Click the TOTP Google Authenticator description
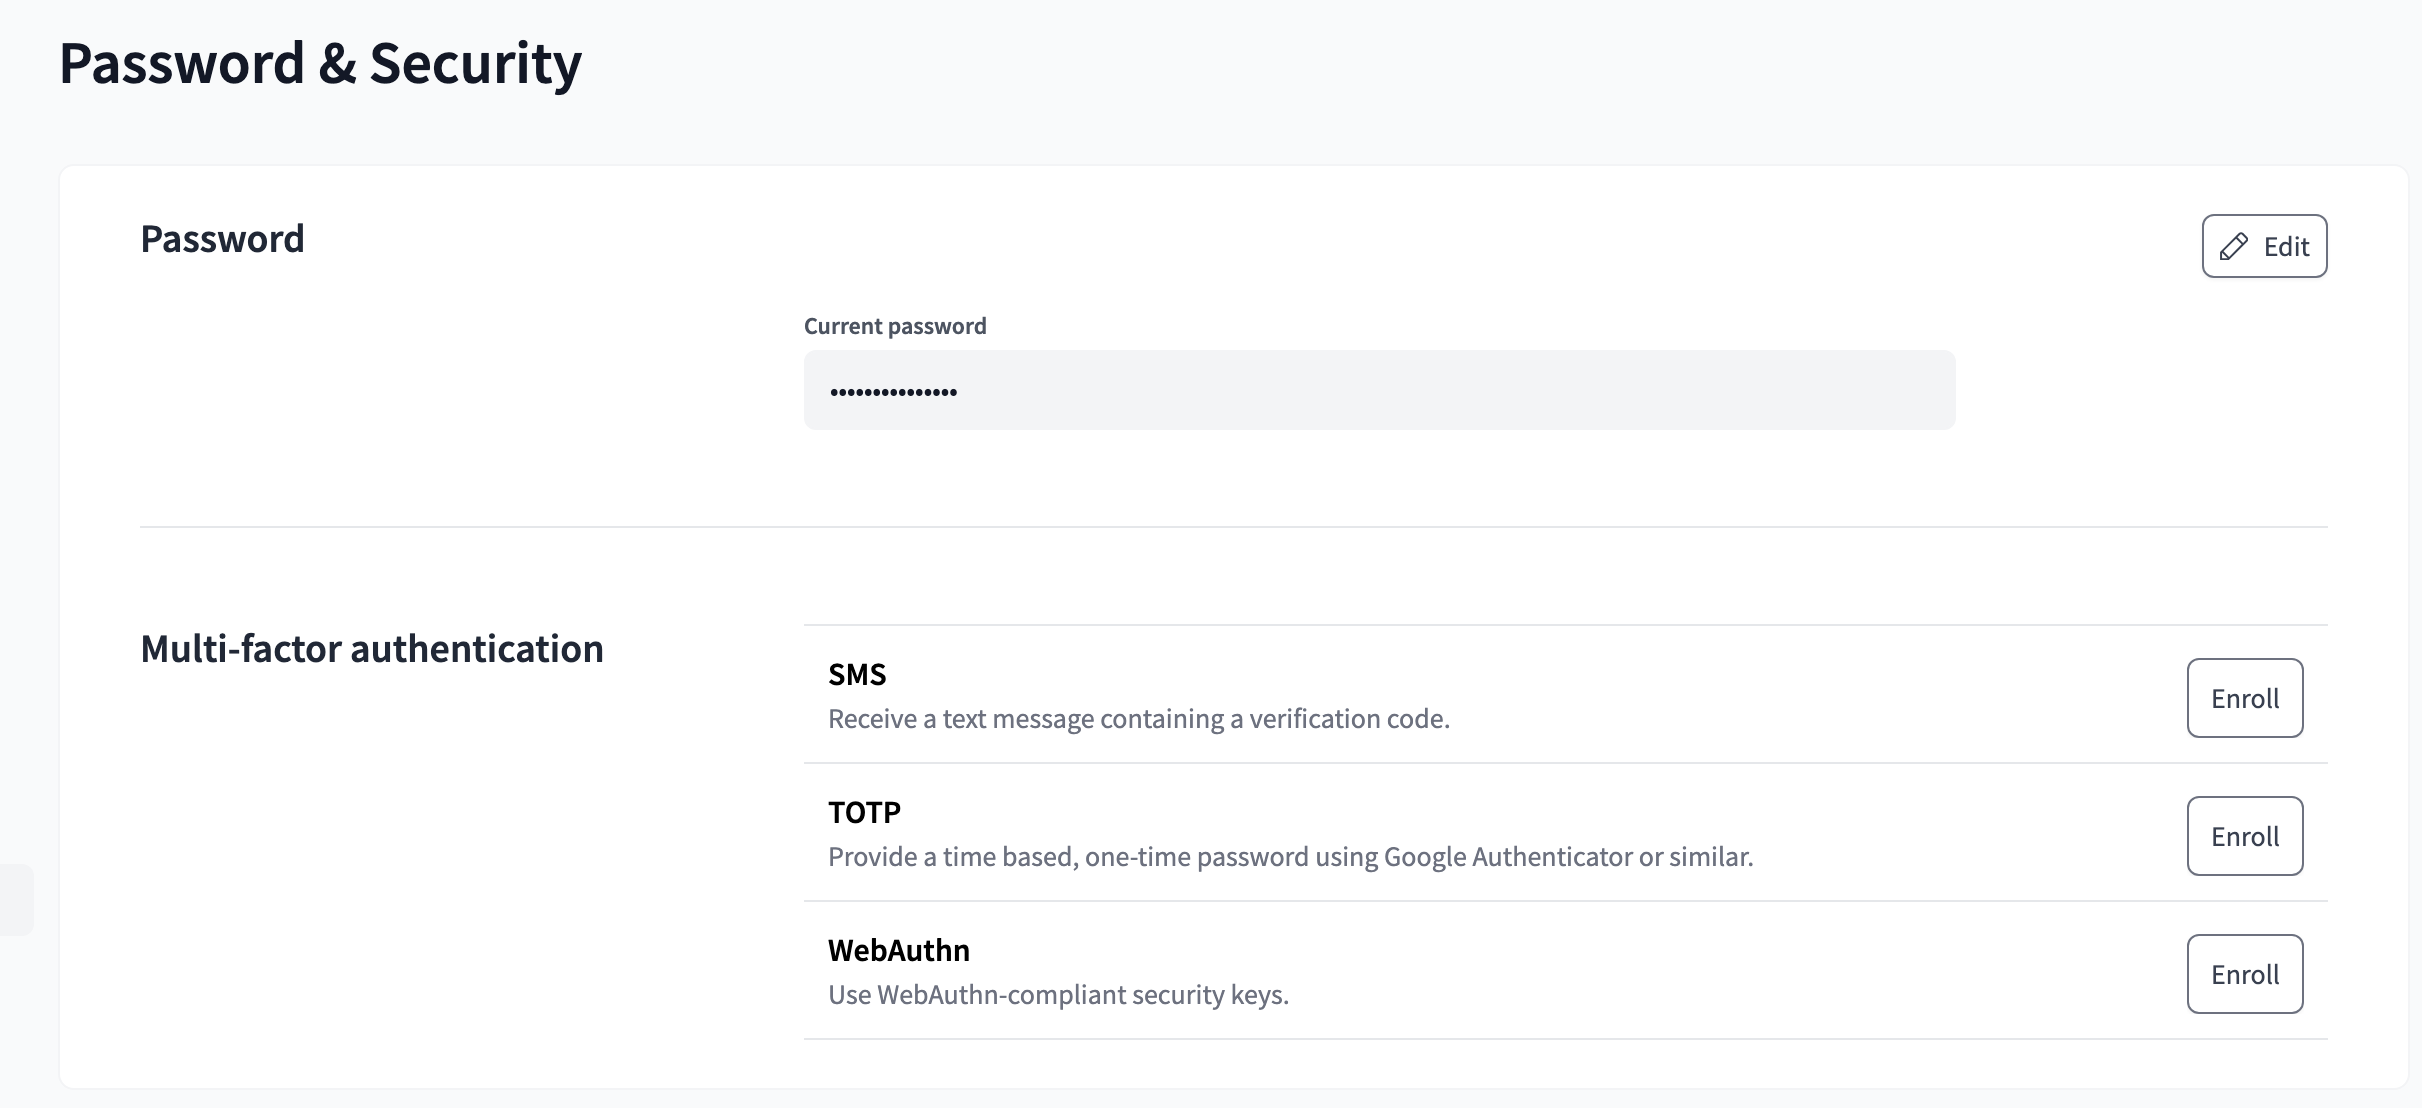 [x=1290, y=856]
